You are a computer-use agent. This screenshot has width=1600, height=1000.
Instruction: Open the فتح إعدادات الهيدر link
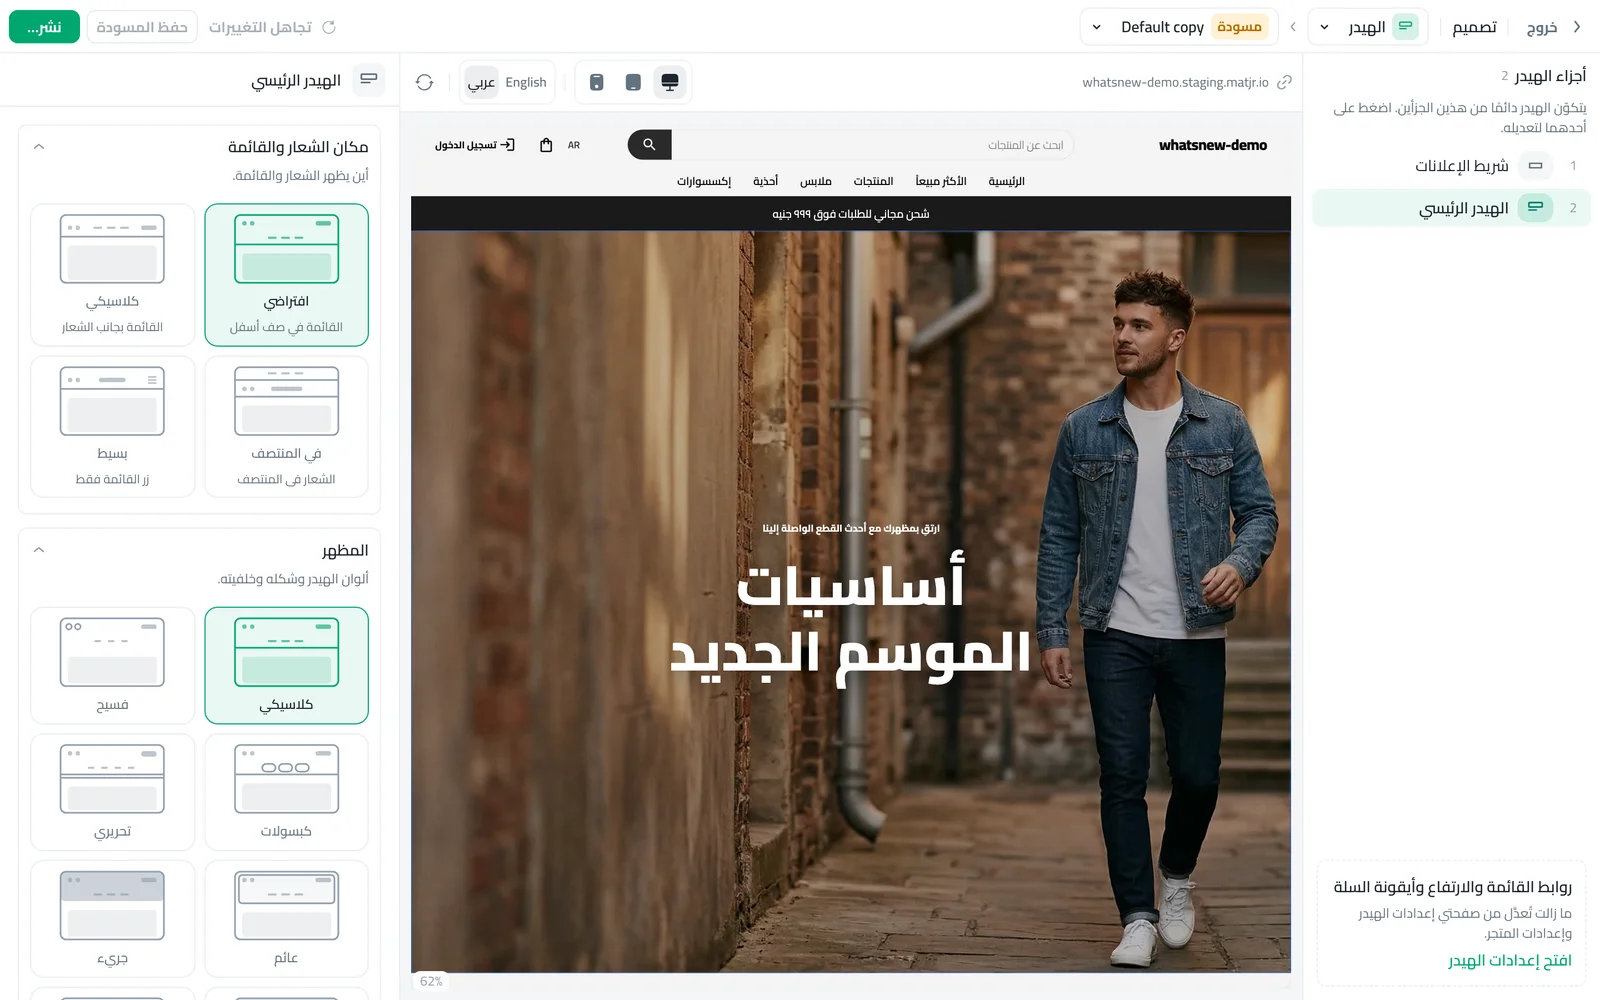(1510, 961)
